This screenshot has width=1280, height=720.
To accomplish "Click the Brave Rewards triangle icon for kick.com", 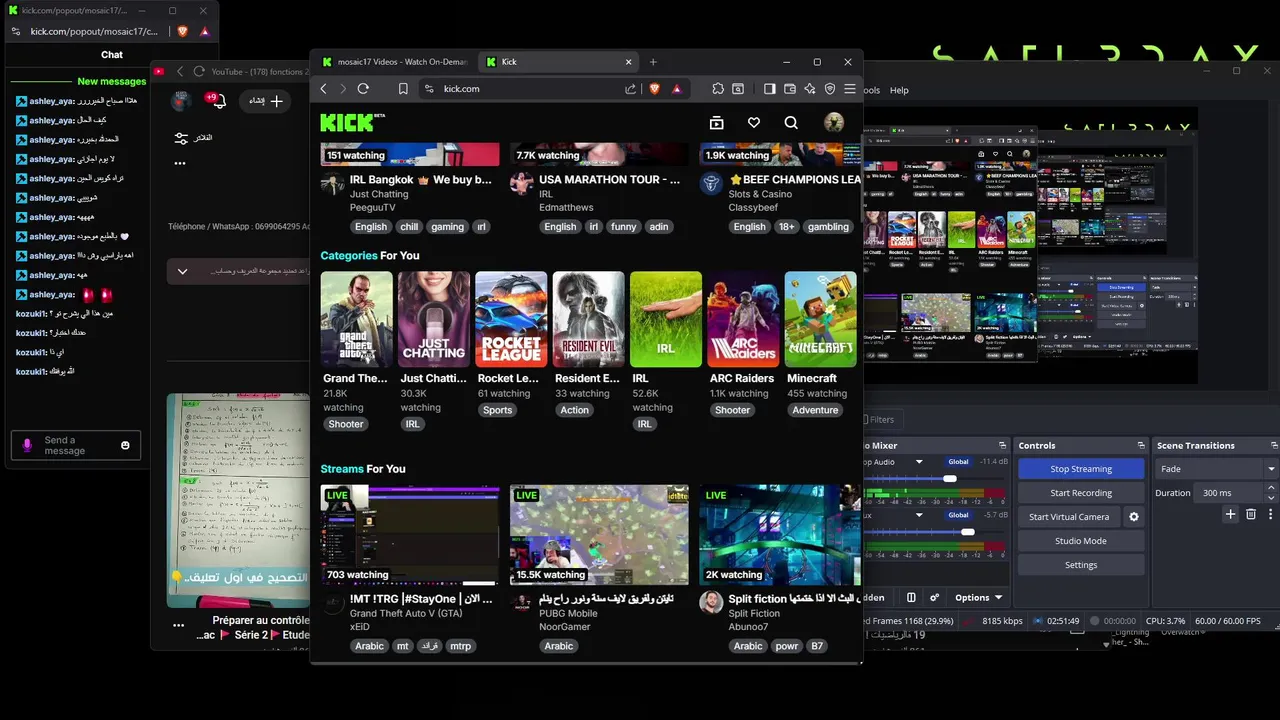I will click(x=677, y=89).
